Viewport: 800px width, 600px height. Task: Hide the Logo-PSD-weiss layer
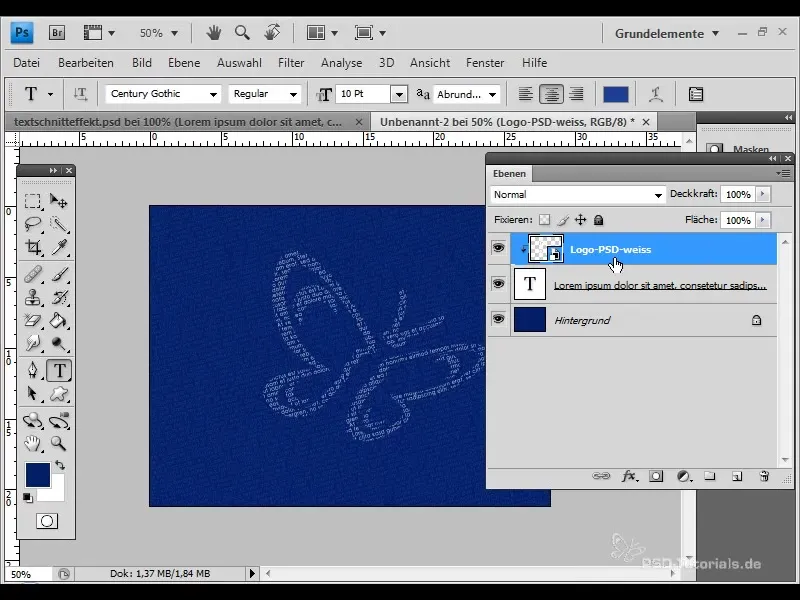click(x=498, y=248)
